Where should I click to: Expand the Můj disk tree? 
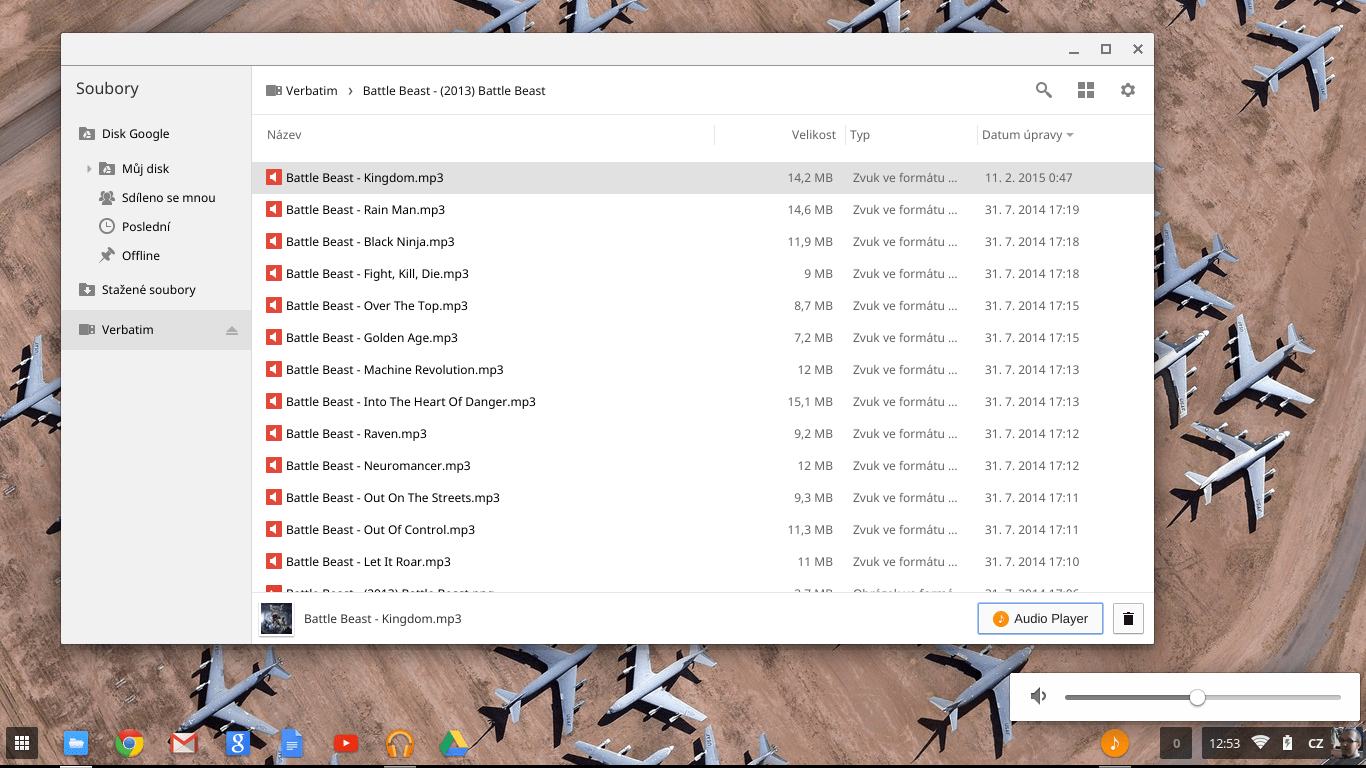click(x=89, y=169)
